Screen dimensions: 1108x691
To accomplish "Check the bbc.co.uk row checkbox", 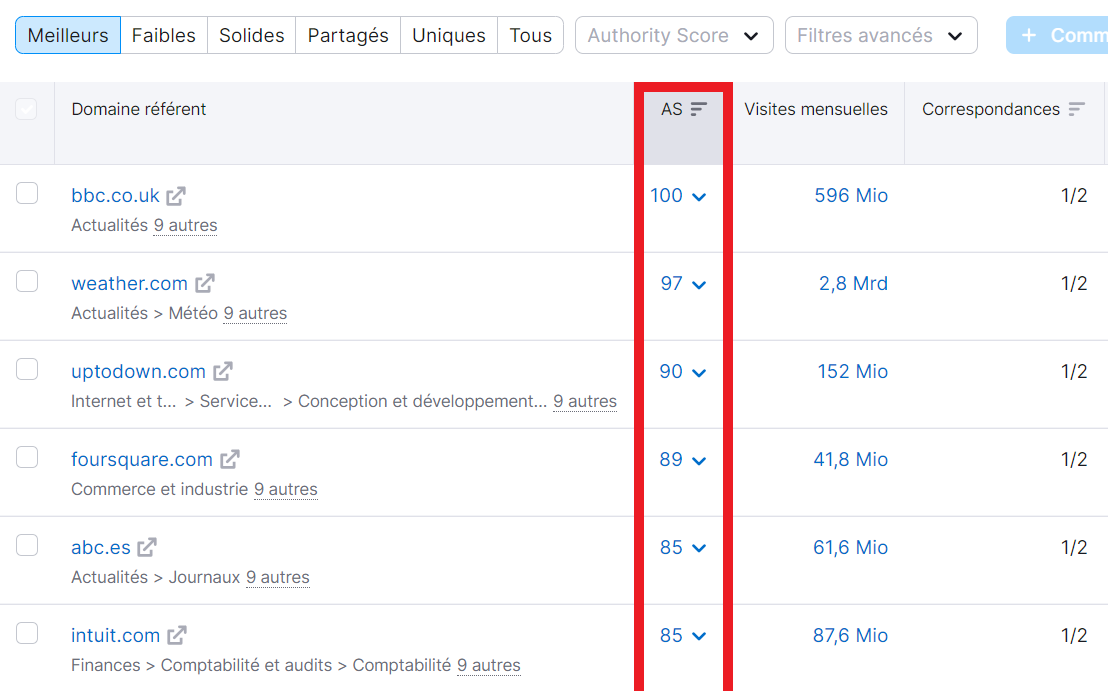I will coord(27,195).
